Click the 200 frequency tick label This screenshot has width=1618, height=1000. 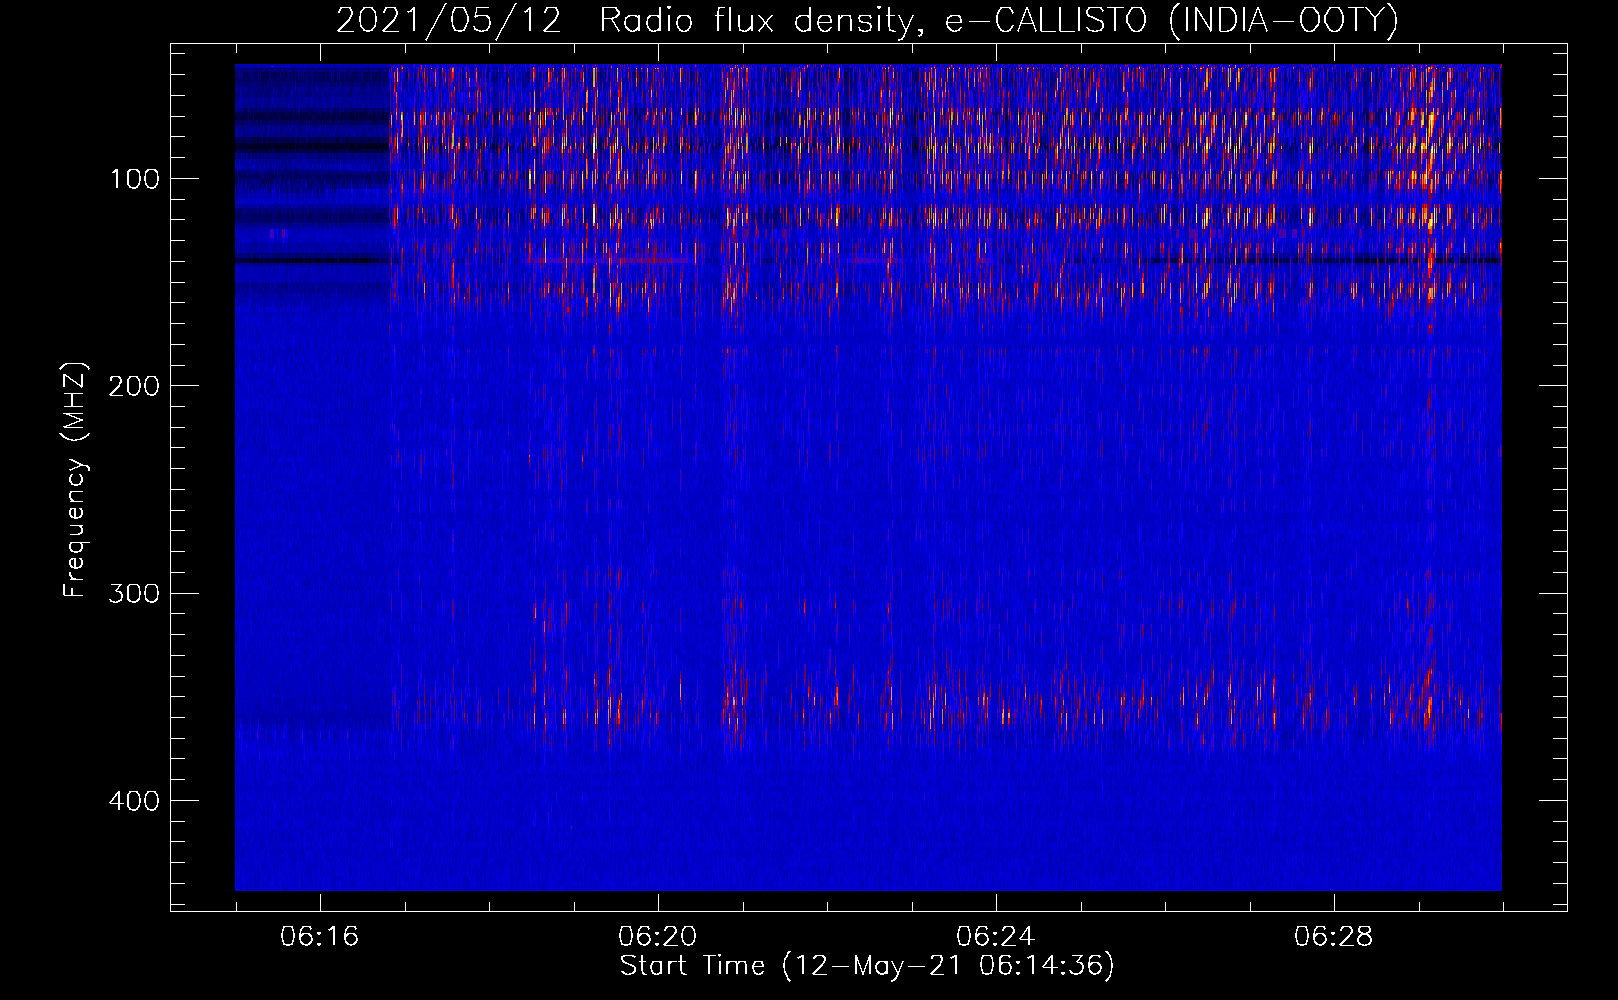pos(134,386)
